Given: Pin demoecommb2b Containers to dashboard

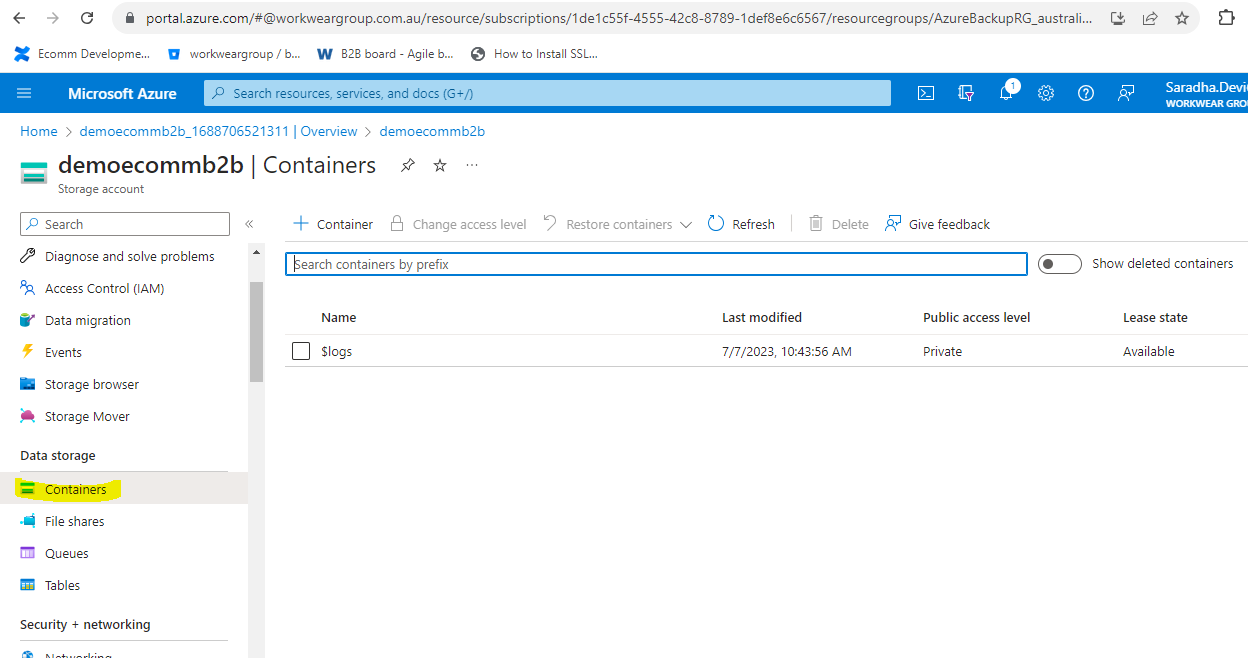Looking at the screenshot, I should click(408, 166).
